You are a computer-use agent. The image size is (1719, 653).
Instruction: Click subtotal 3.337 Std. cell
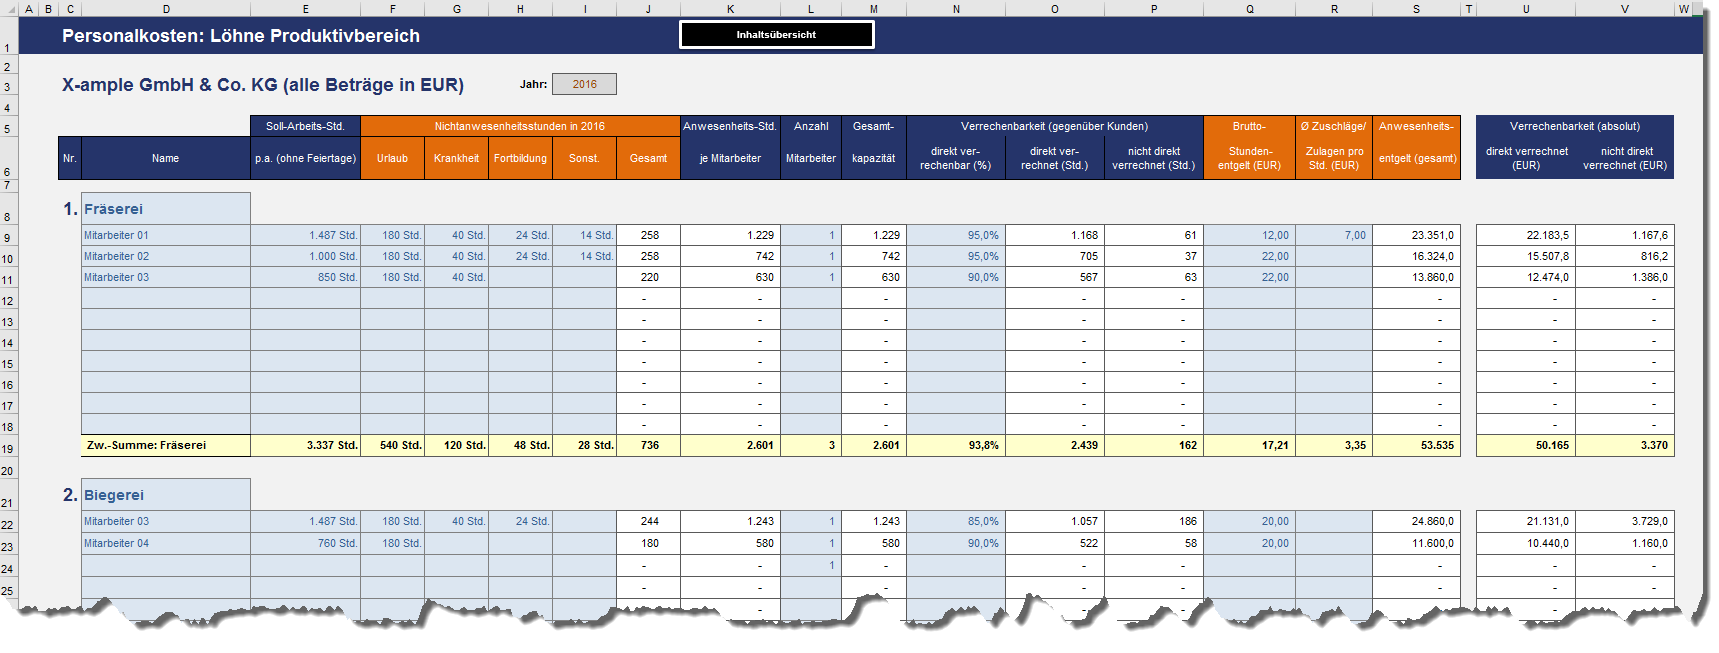point(305,445)
